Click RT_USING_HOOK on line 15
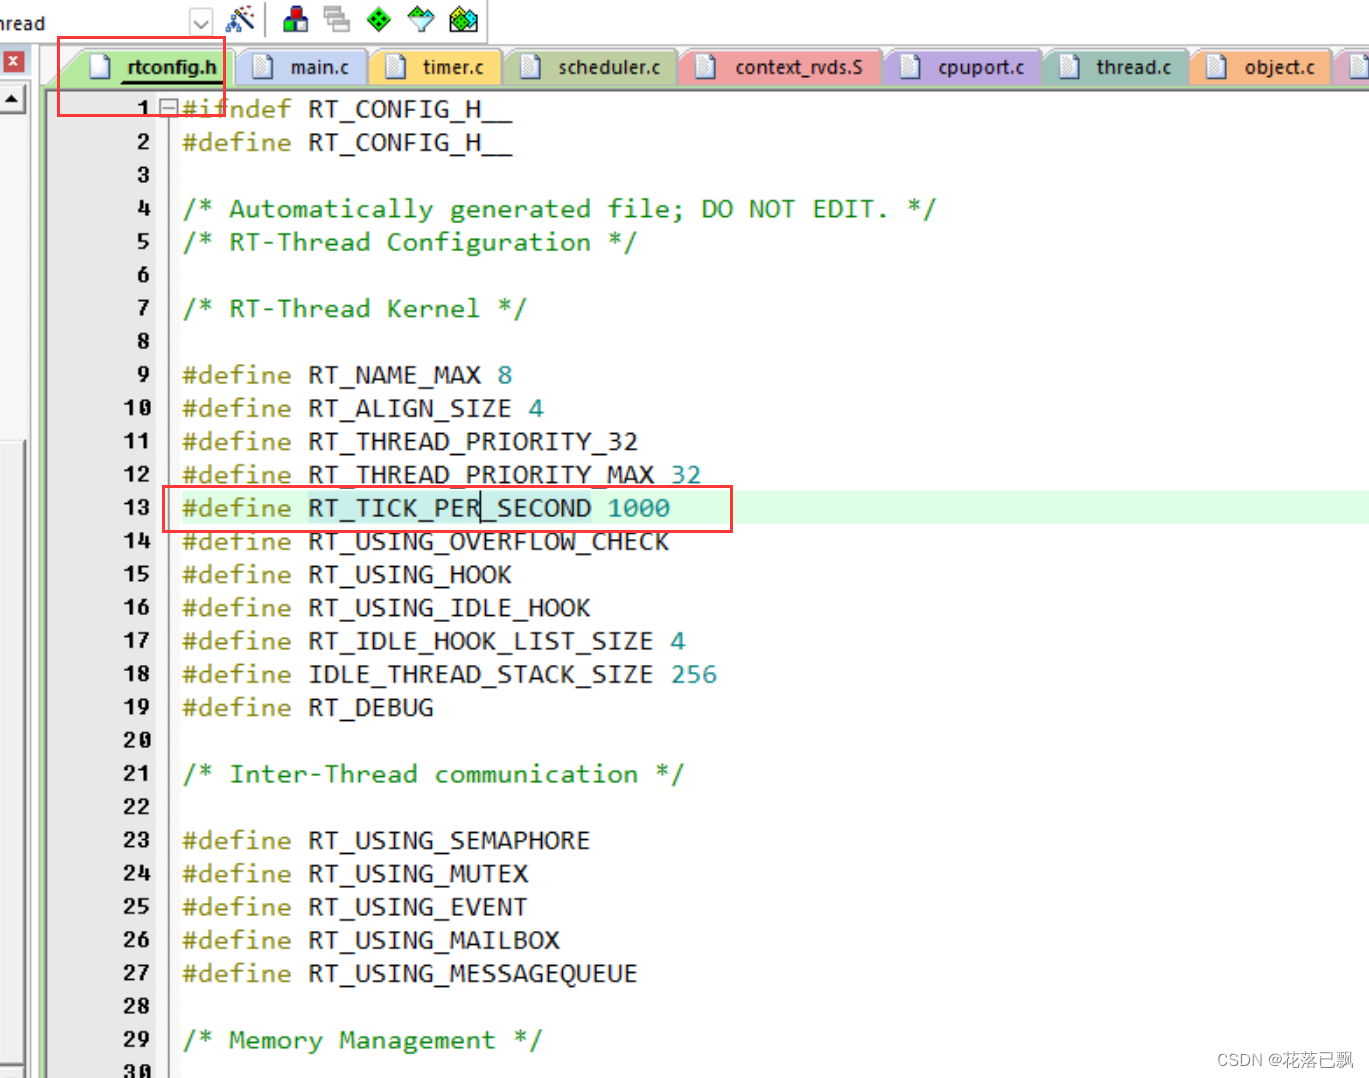Screen dimensions: 1369x1078 [409, 574]
